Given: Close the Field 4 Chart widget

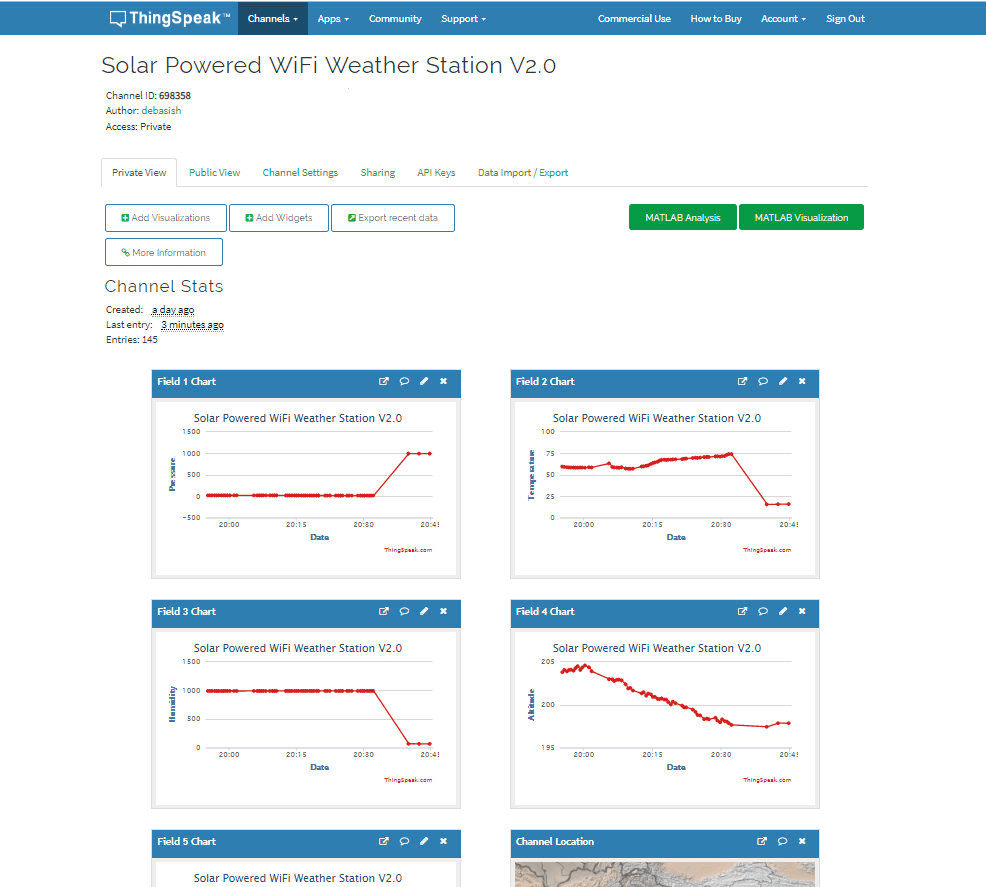Looking at the screenshot, I should coord(802,611).
